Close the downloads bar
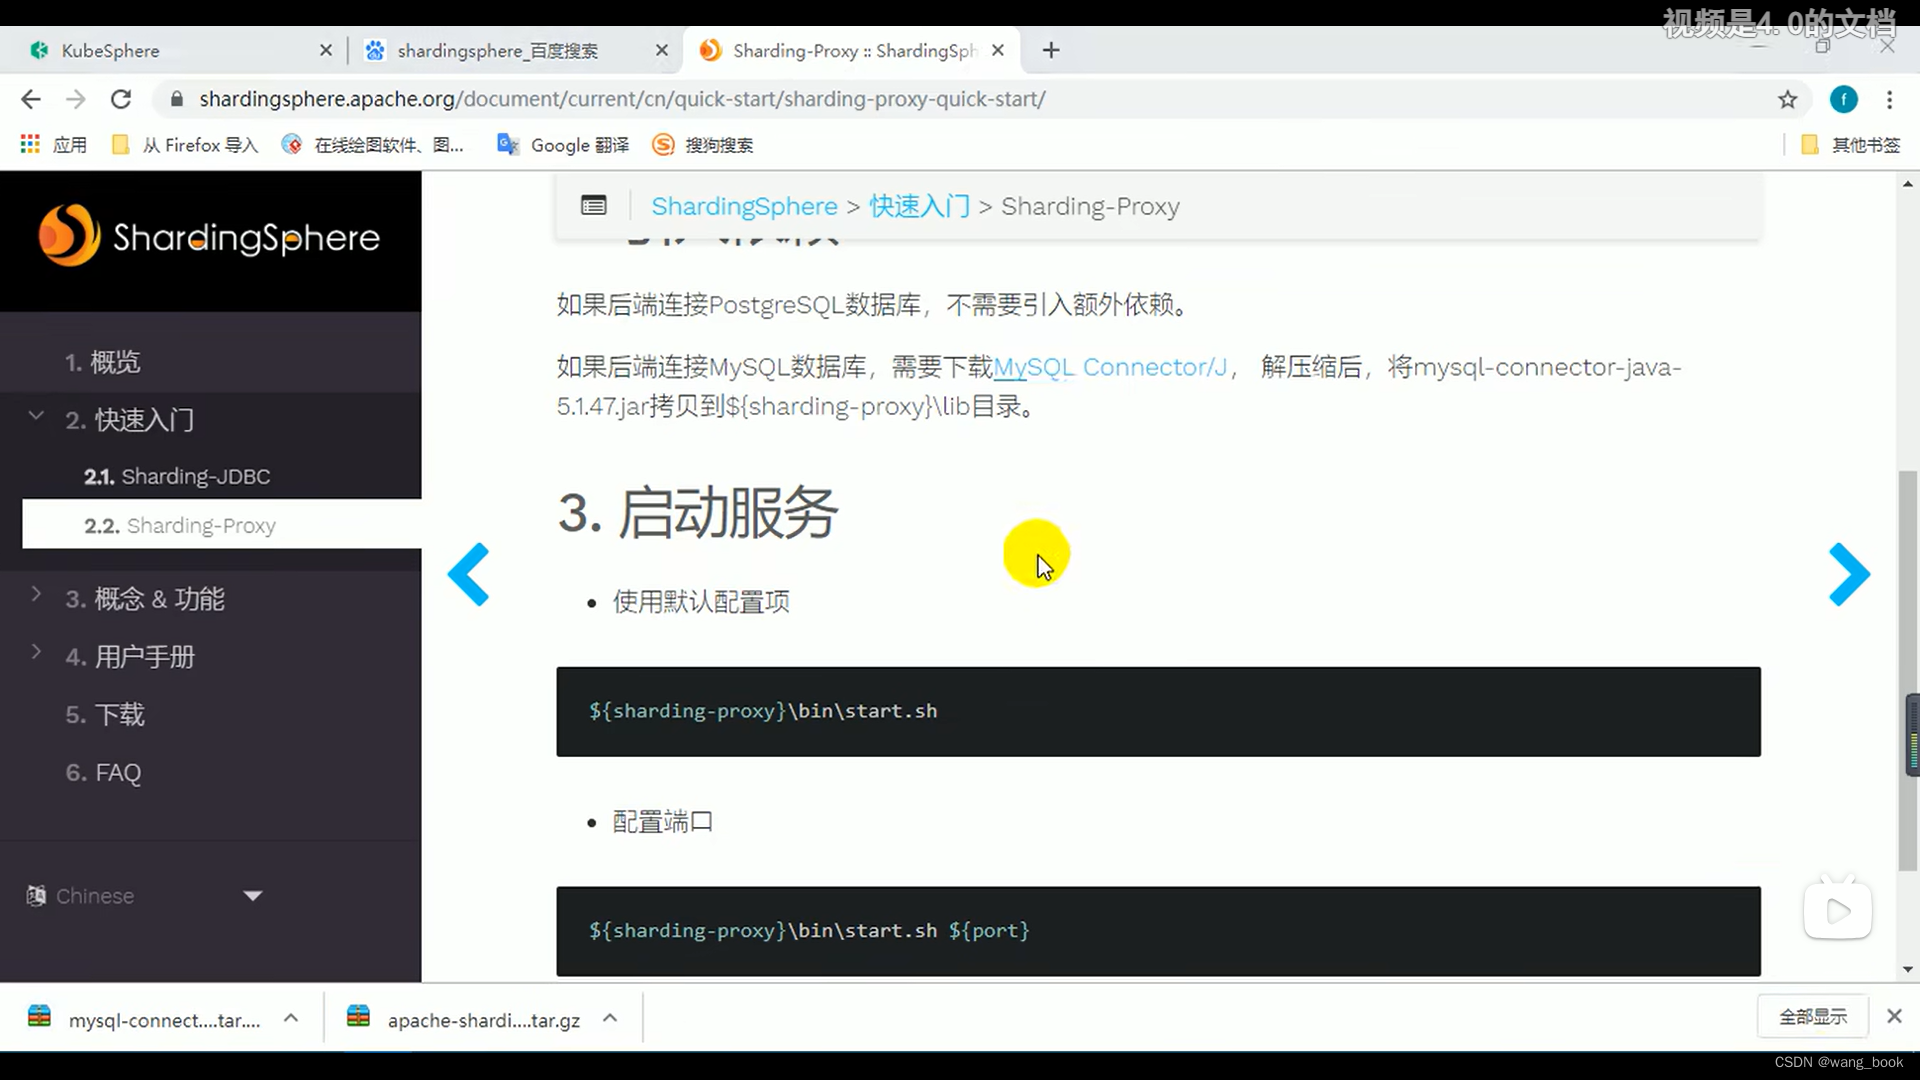The height and width of the screenshot is (1080, 1920). (1894, 1016)
